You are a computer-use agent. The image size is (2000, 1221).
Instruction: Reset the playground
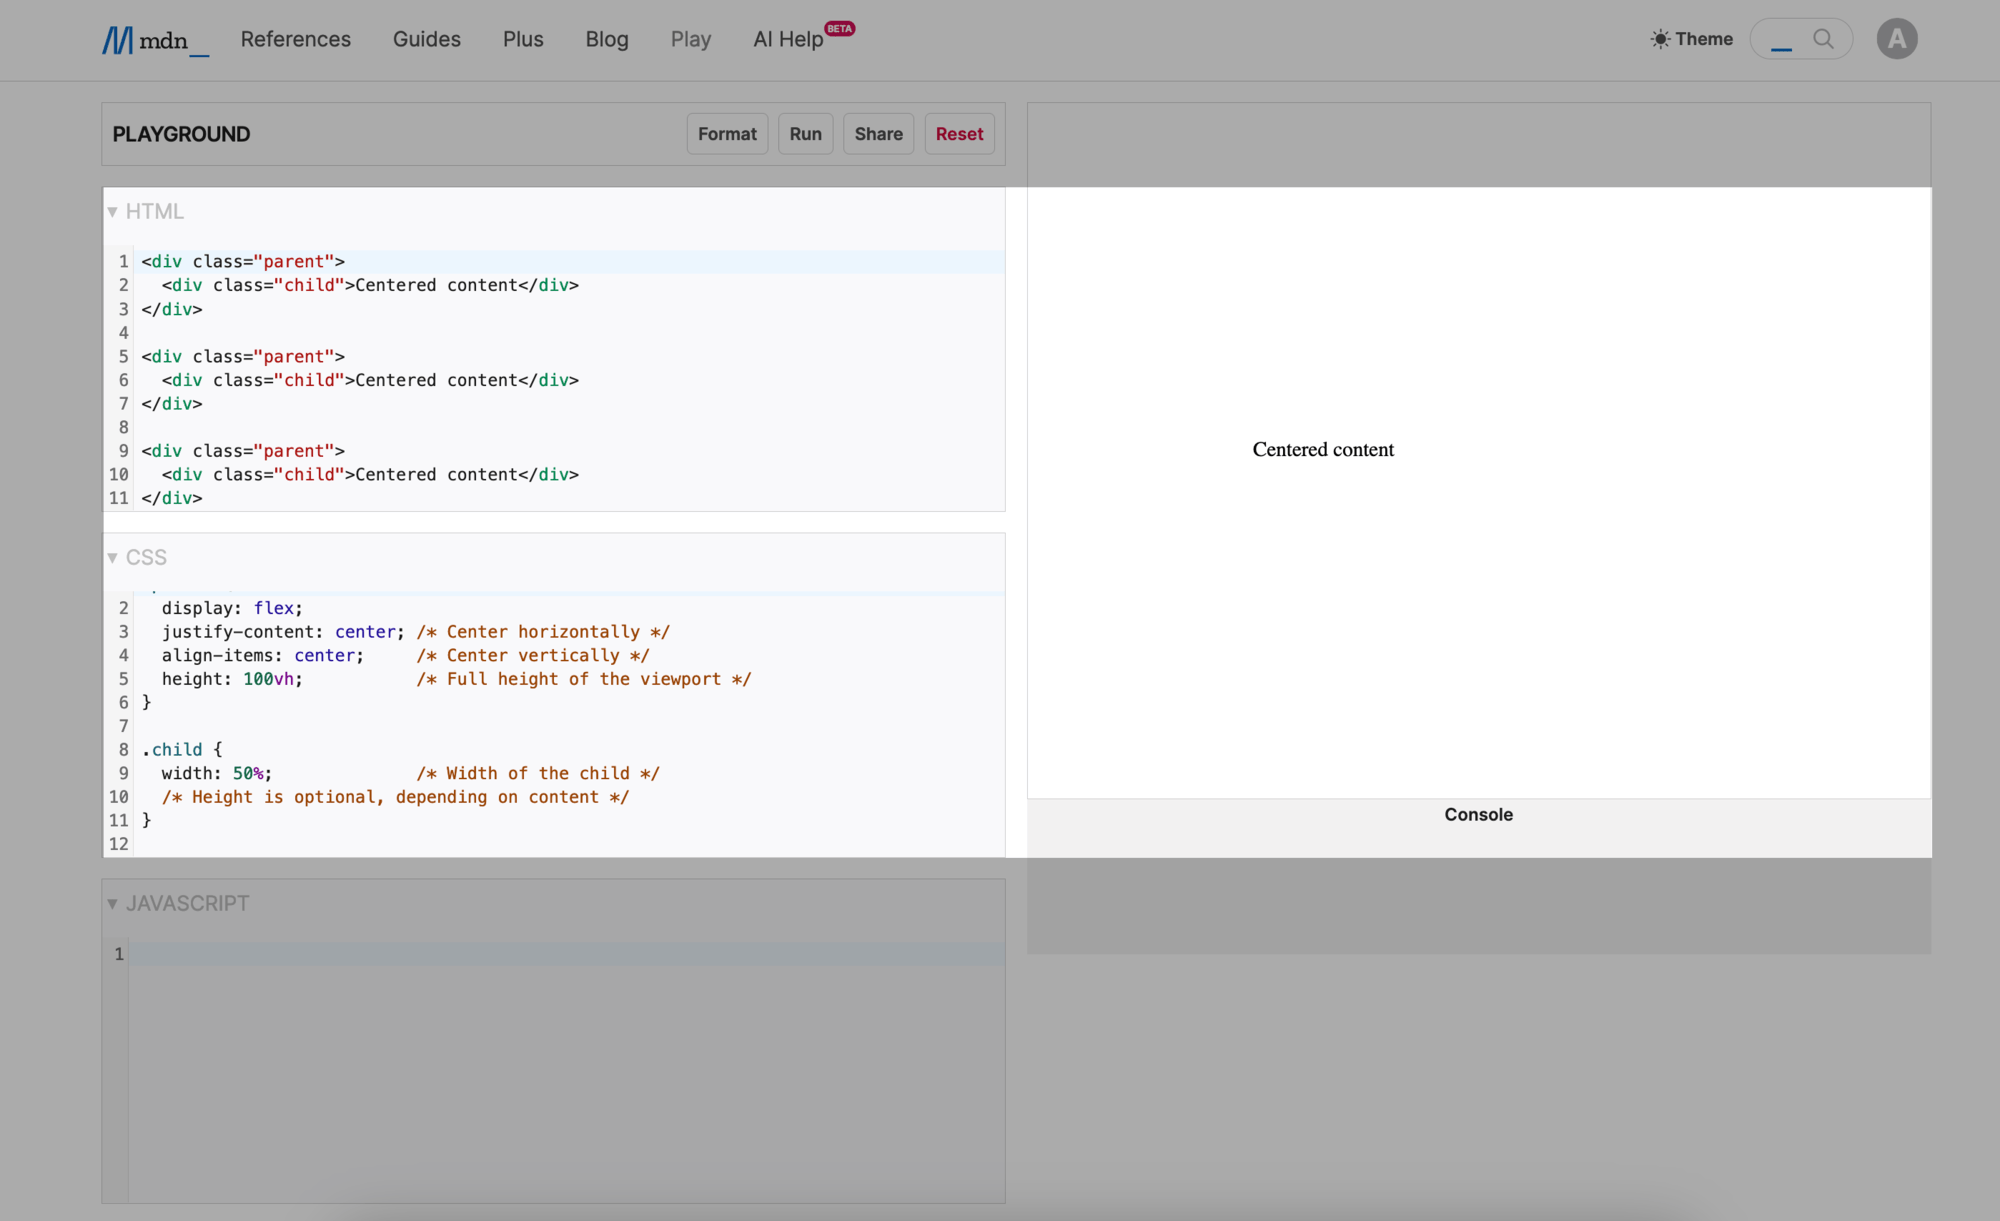tap(959, 134)
